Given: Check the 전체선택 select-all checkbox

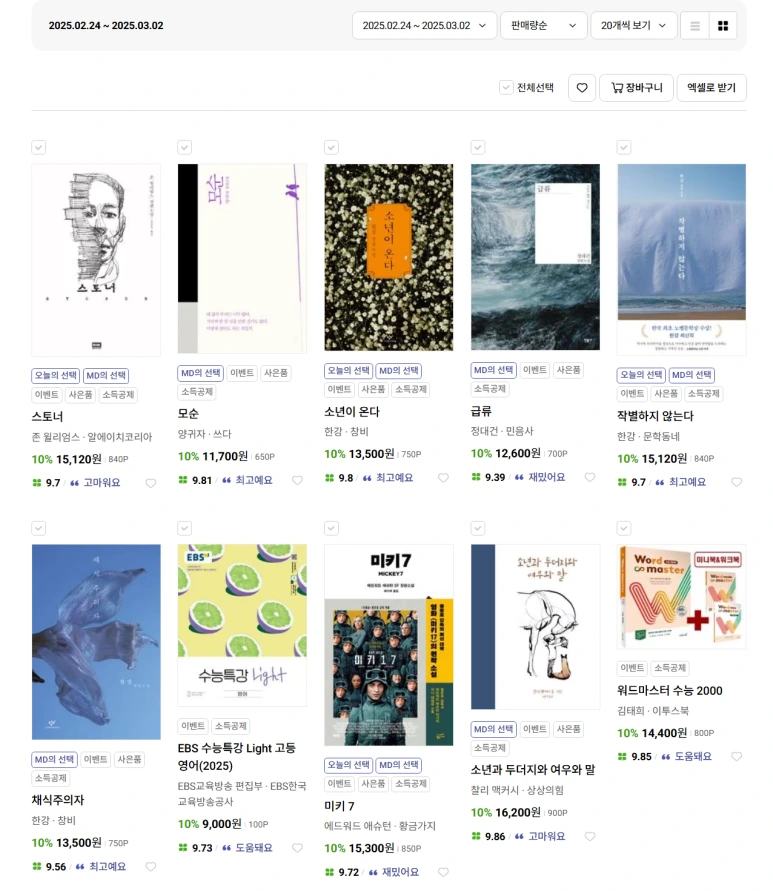Looking at the screenshot, I should click(x=506, y=88).
